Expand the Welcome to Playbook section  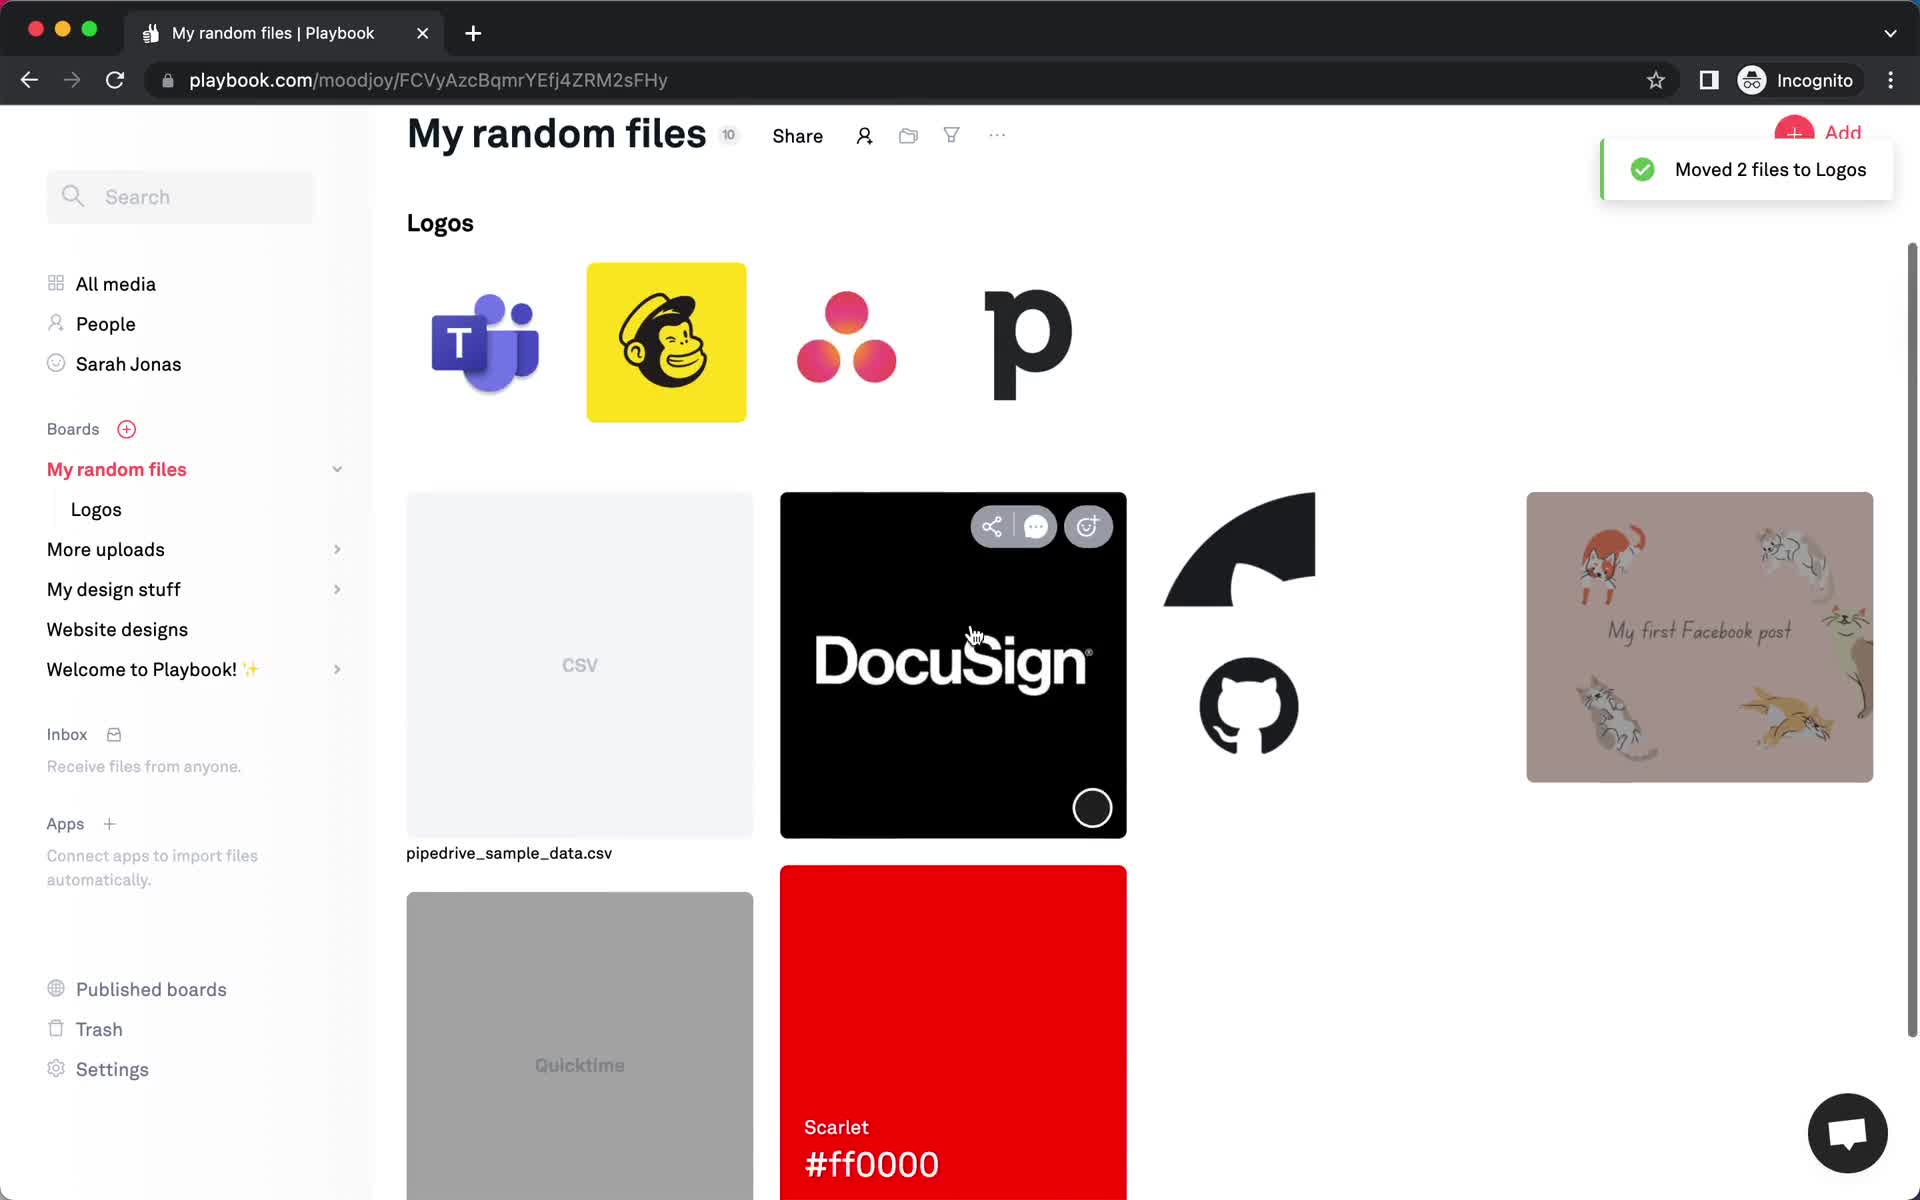(x=335, y=669)
